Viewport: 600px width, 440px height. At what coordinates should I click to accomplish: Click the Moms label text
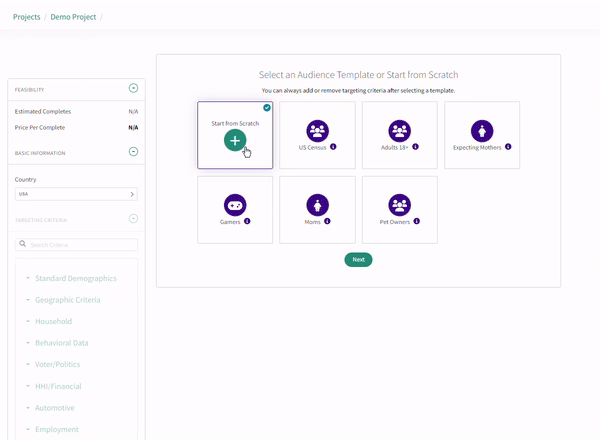[312, 222]
